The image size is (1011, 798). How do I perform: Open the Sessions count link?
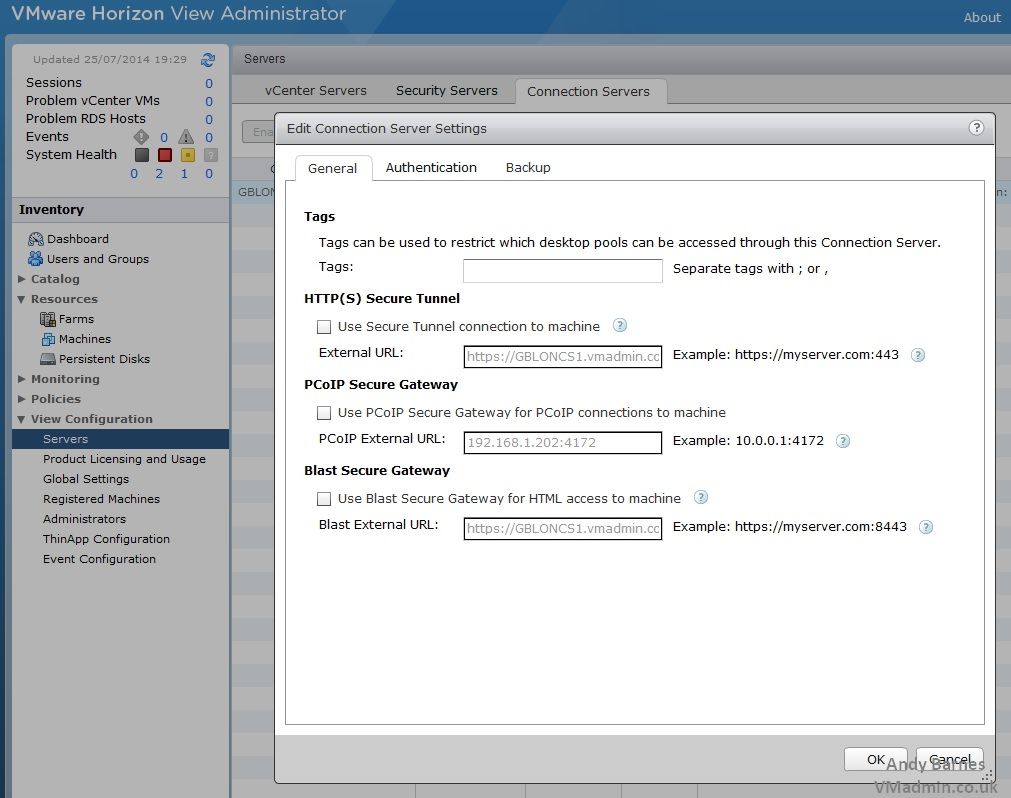(209, 83)
